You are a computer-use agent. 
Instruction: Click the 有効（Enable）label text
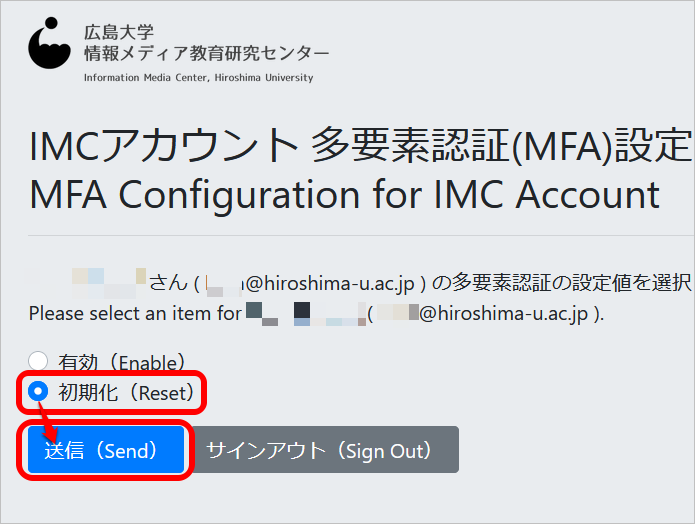tap(122, 362)
